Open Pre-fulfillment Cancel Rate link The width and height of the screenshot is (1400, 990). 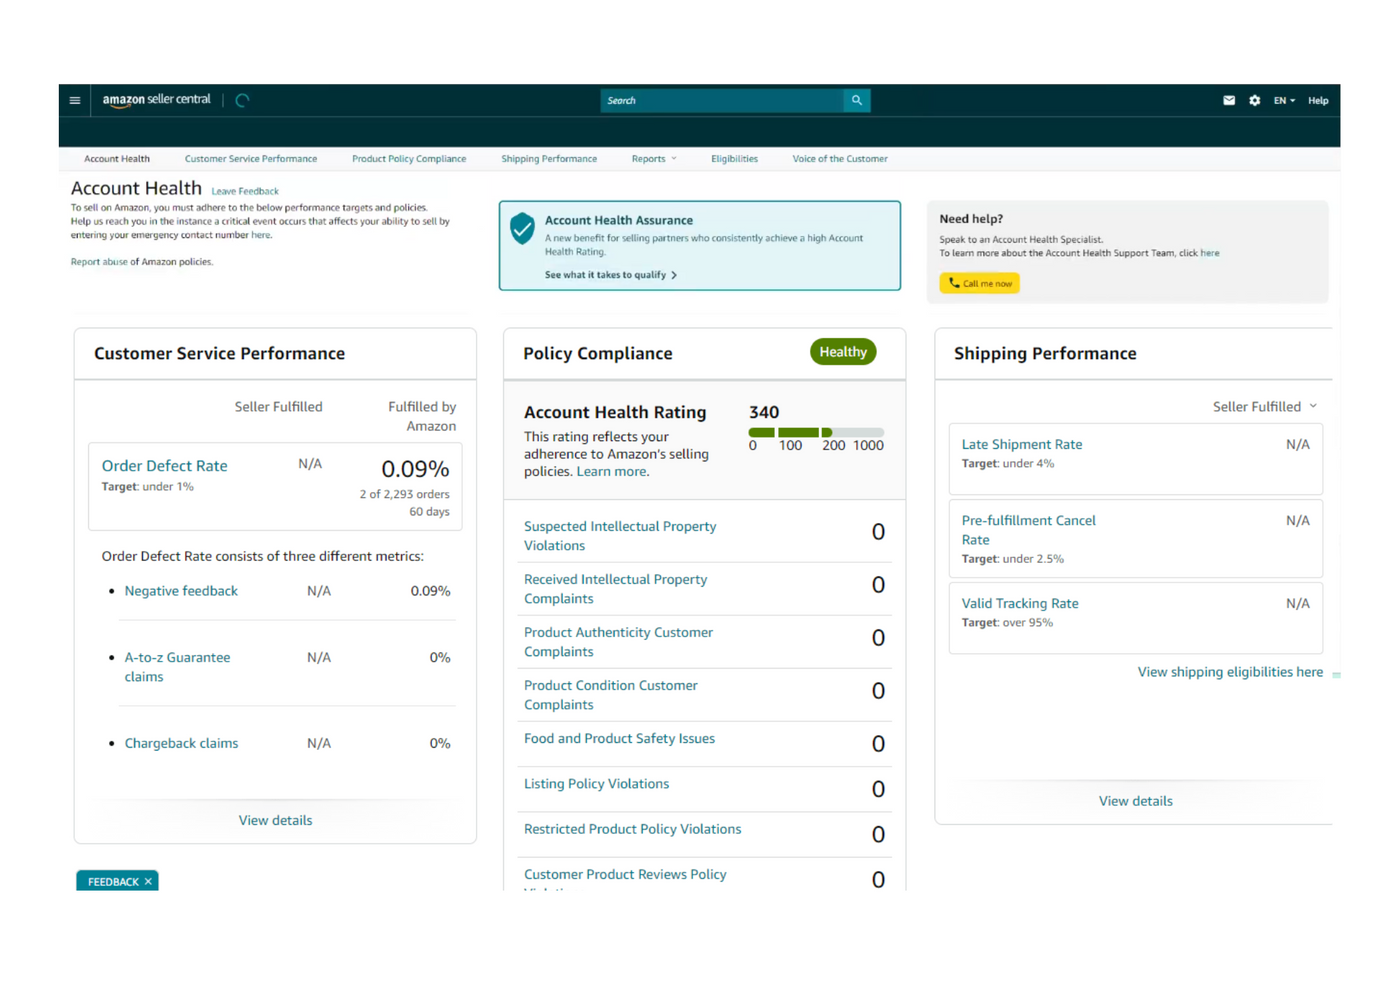pos(1028,530)
